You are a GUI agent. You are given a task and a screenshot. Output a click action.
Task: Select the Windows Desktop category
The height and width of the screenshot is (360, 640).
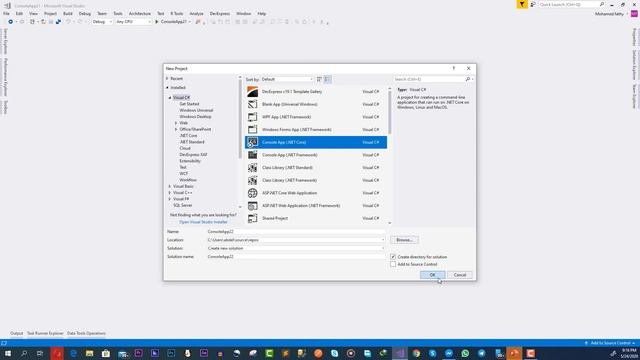click(196, 117)
